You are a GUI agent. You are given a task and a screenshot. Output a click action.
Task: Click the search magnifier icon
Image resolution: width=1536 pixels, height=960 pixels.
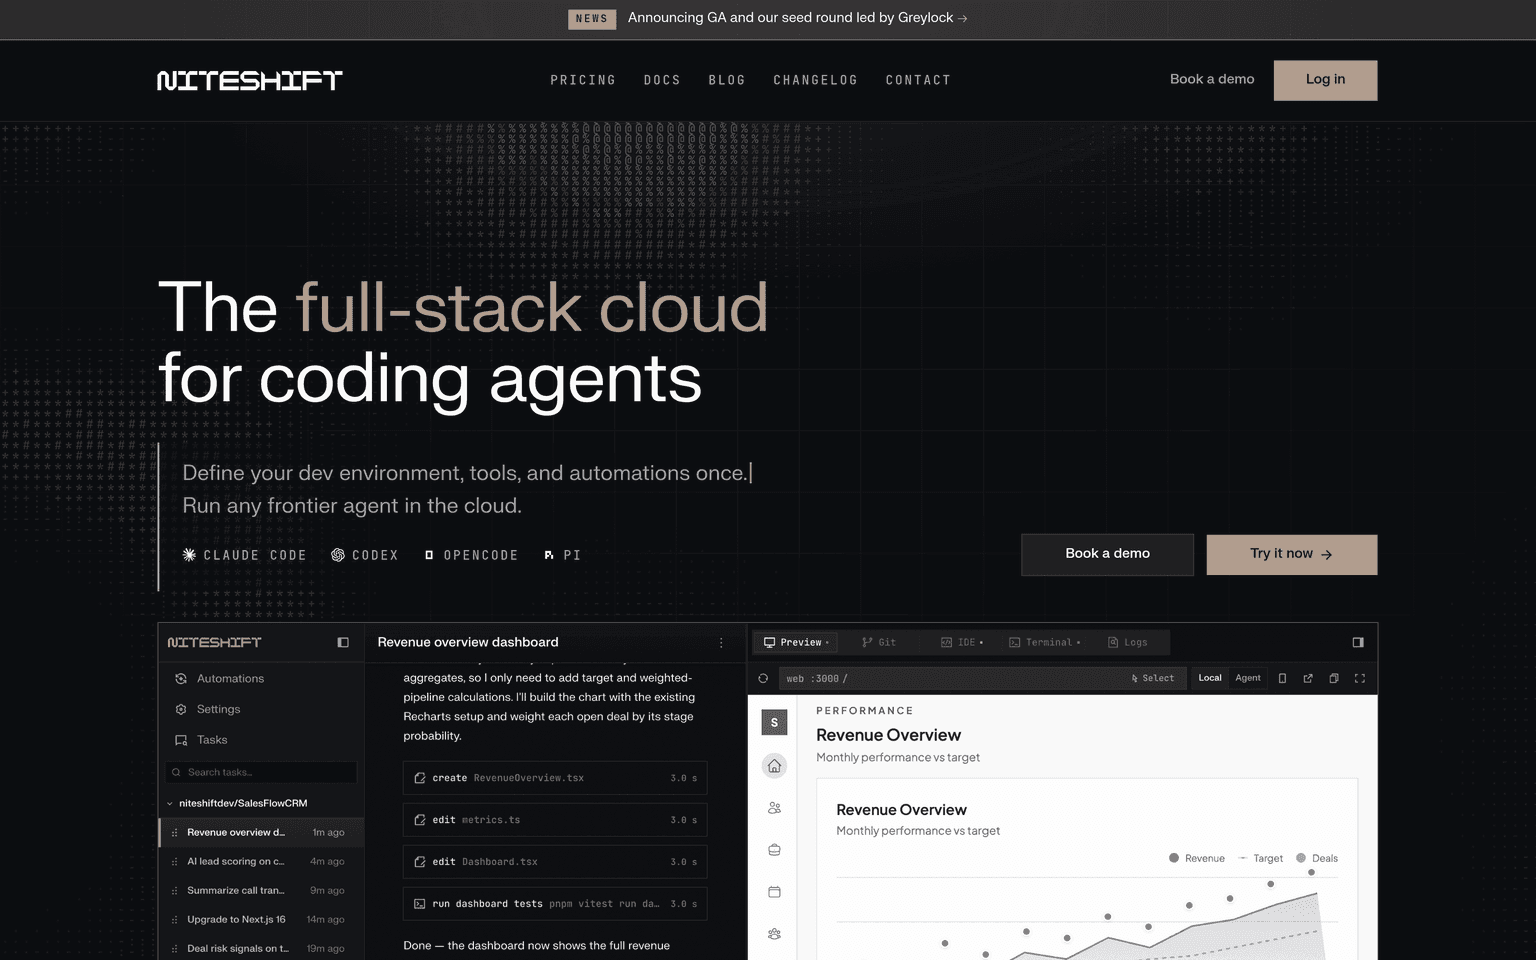(x=176, y=772)
